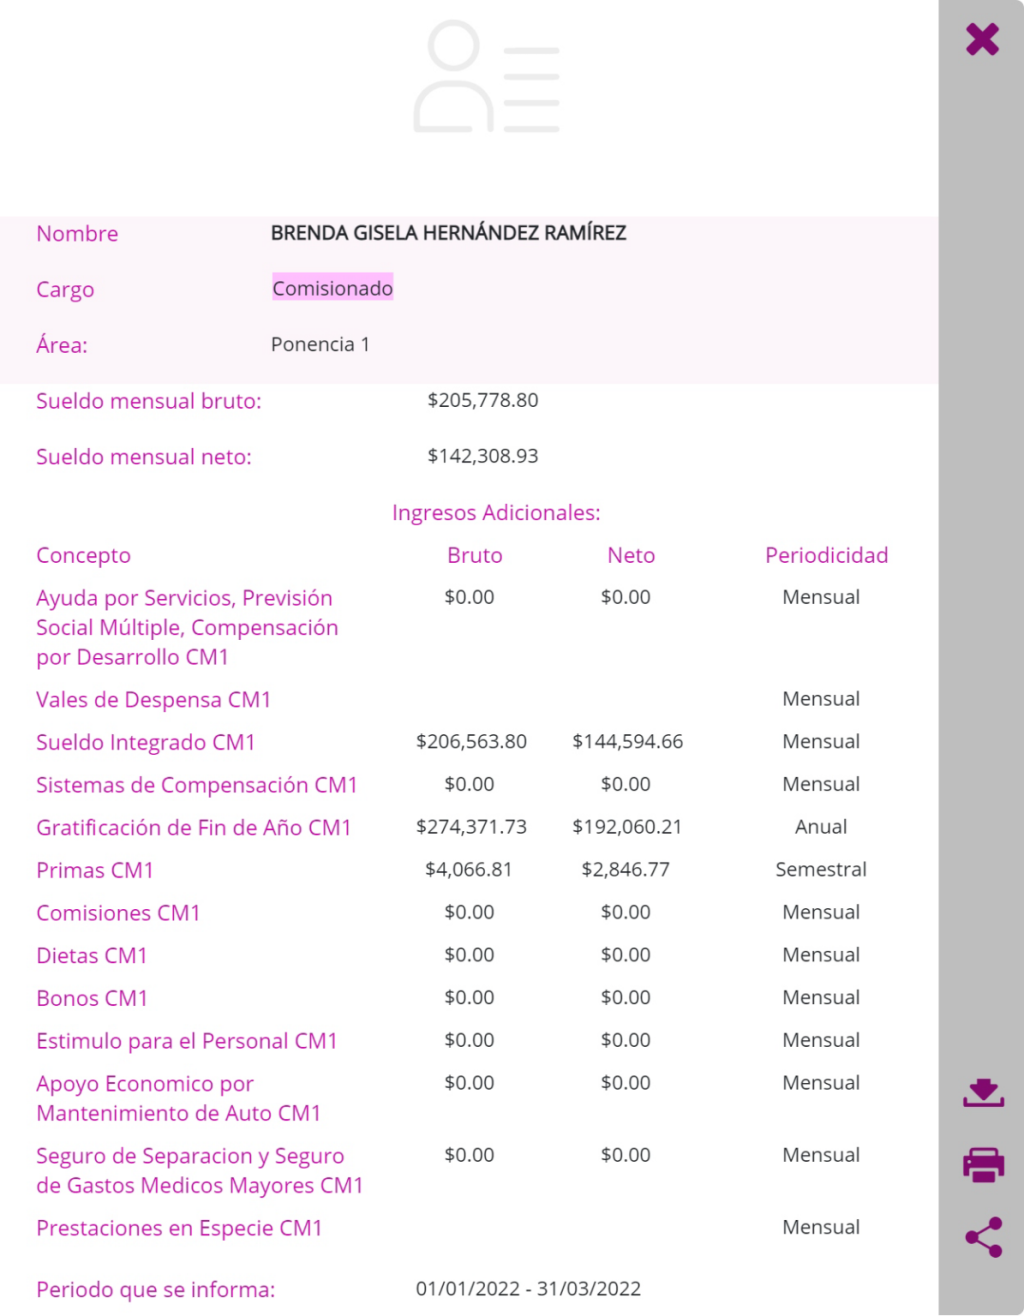Click the download icon
This screenshot has width=1024, height=1316.
pos(983,1093)
